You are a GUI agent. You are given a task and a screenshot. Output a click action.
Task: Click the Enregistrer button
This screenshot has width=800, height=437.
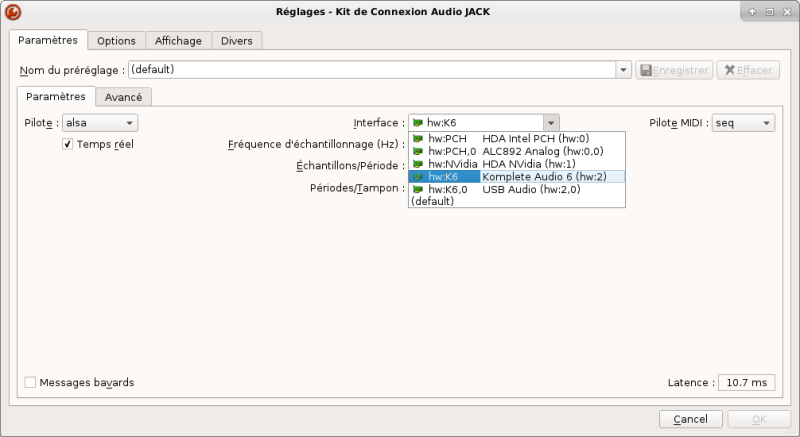[x=674, y=70]
